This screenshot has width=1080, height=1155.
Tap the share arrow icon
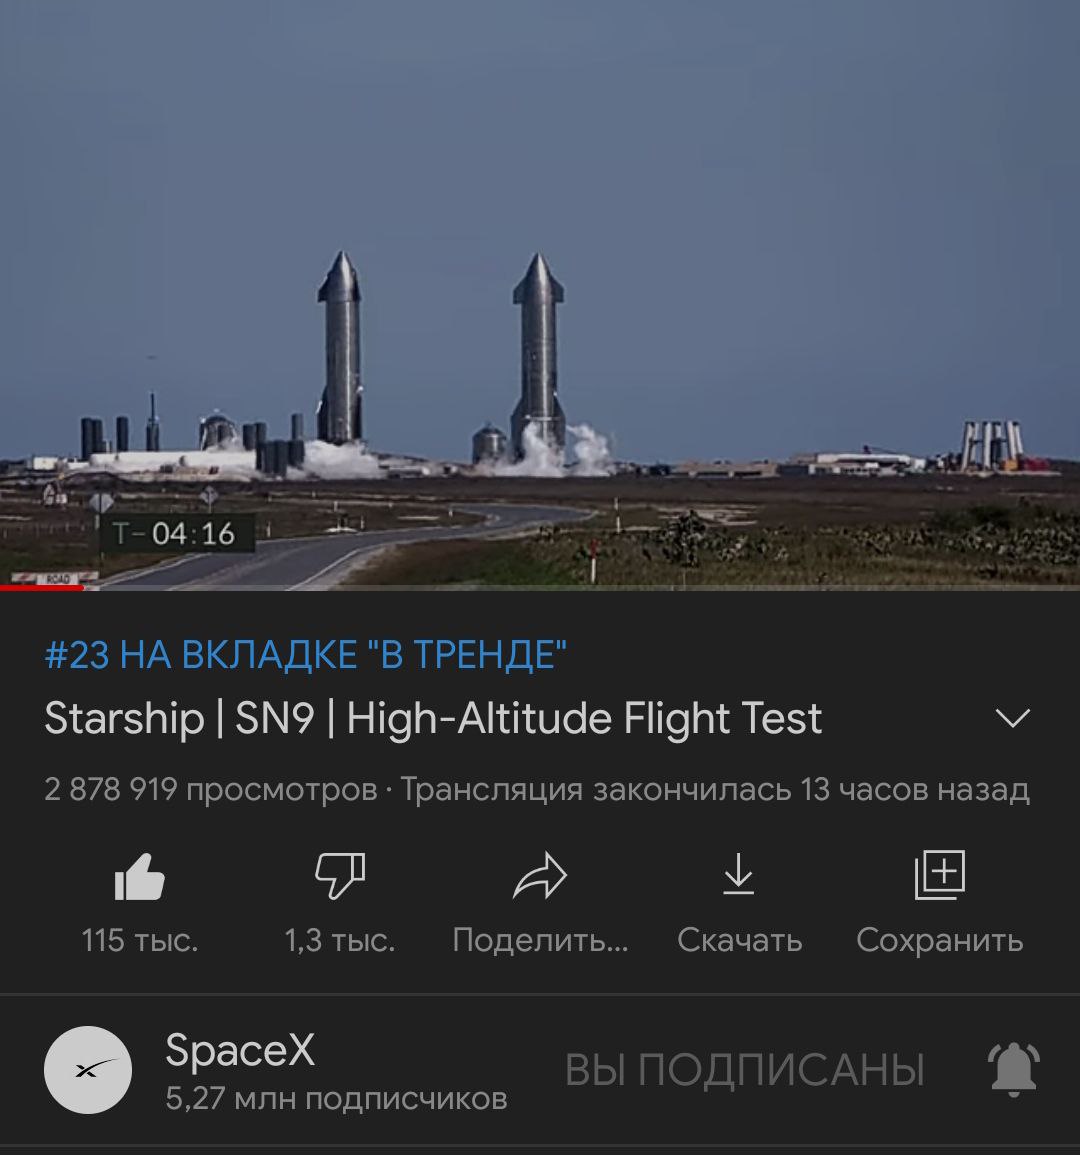tap(540, 876)
